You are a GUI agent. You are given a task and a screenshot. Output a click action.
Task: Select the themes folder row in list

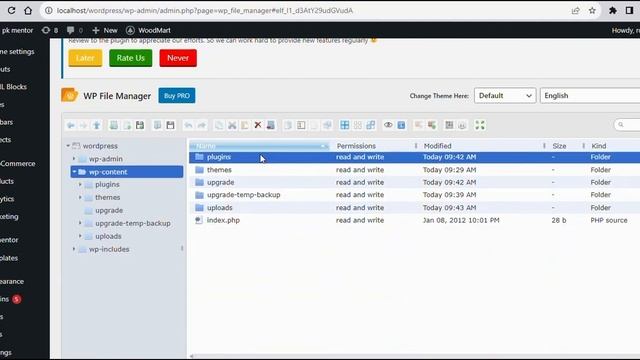(414, 170)
